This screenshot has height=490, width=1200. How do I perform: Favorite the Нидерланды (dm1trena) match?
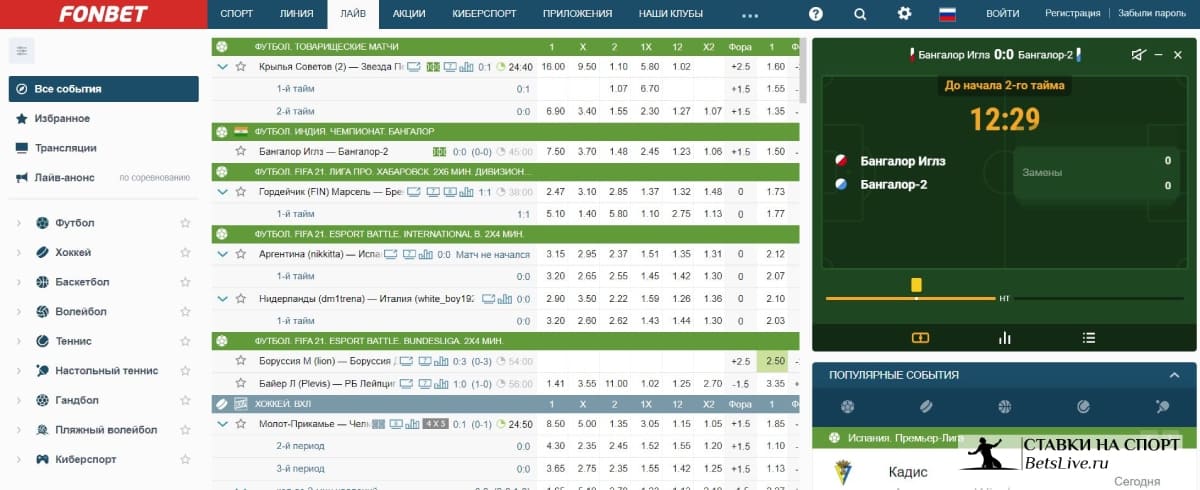pos(240,298)
